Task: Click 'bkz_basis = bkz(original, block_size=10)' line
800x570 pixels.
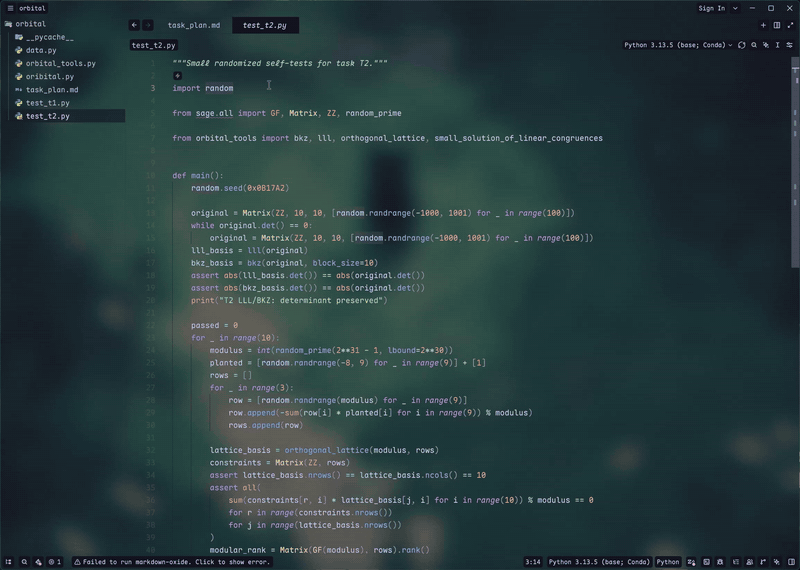Action: click(x=285, y=263)
